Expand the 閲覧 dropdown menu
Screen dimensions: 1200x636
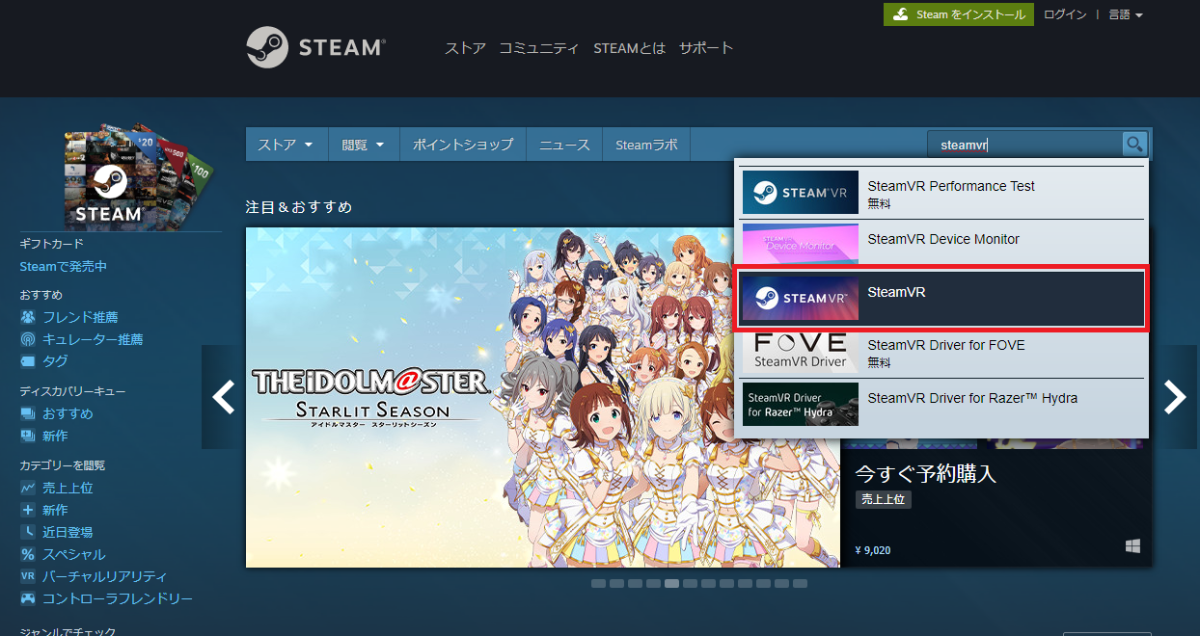363,144
